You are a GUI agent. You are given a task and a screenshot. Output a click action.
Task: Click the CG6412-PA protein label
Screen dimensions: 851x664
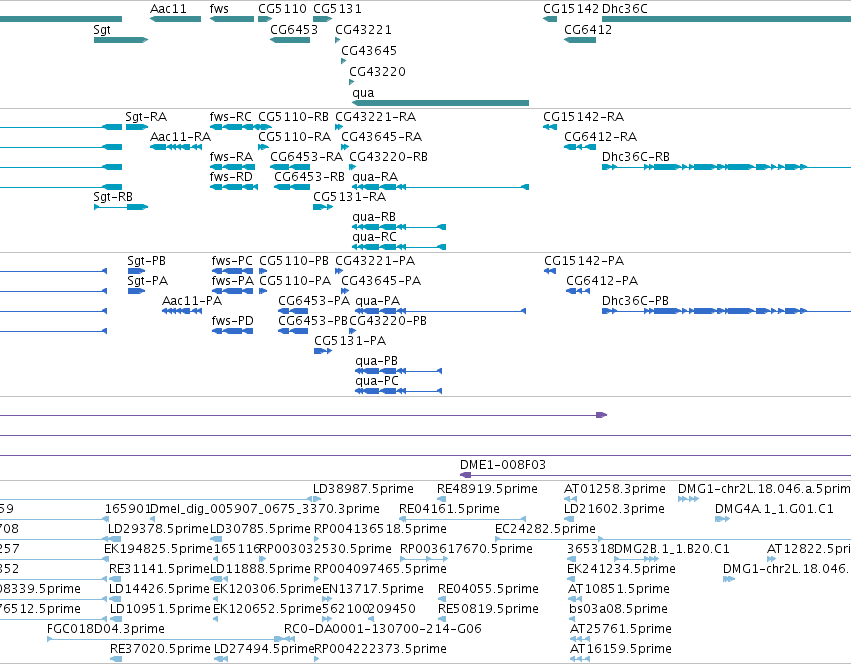tap(602, 281)
